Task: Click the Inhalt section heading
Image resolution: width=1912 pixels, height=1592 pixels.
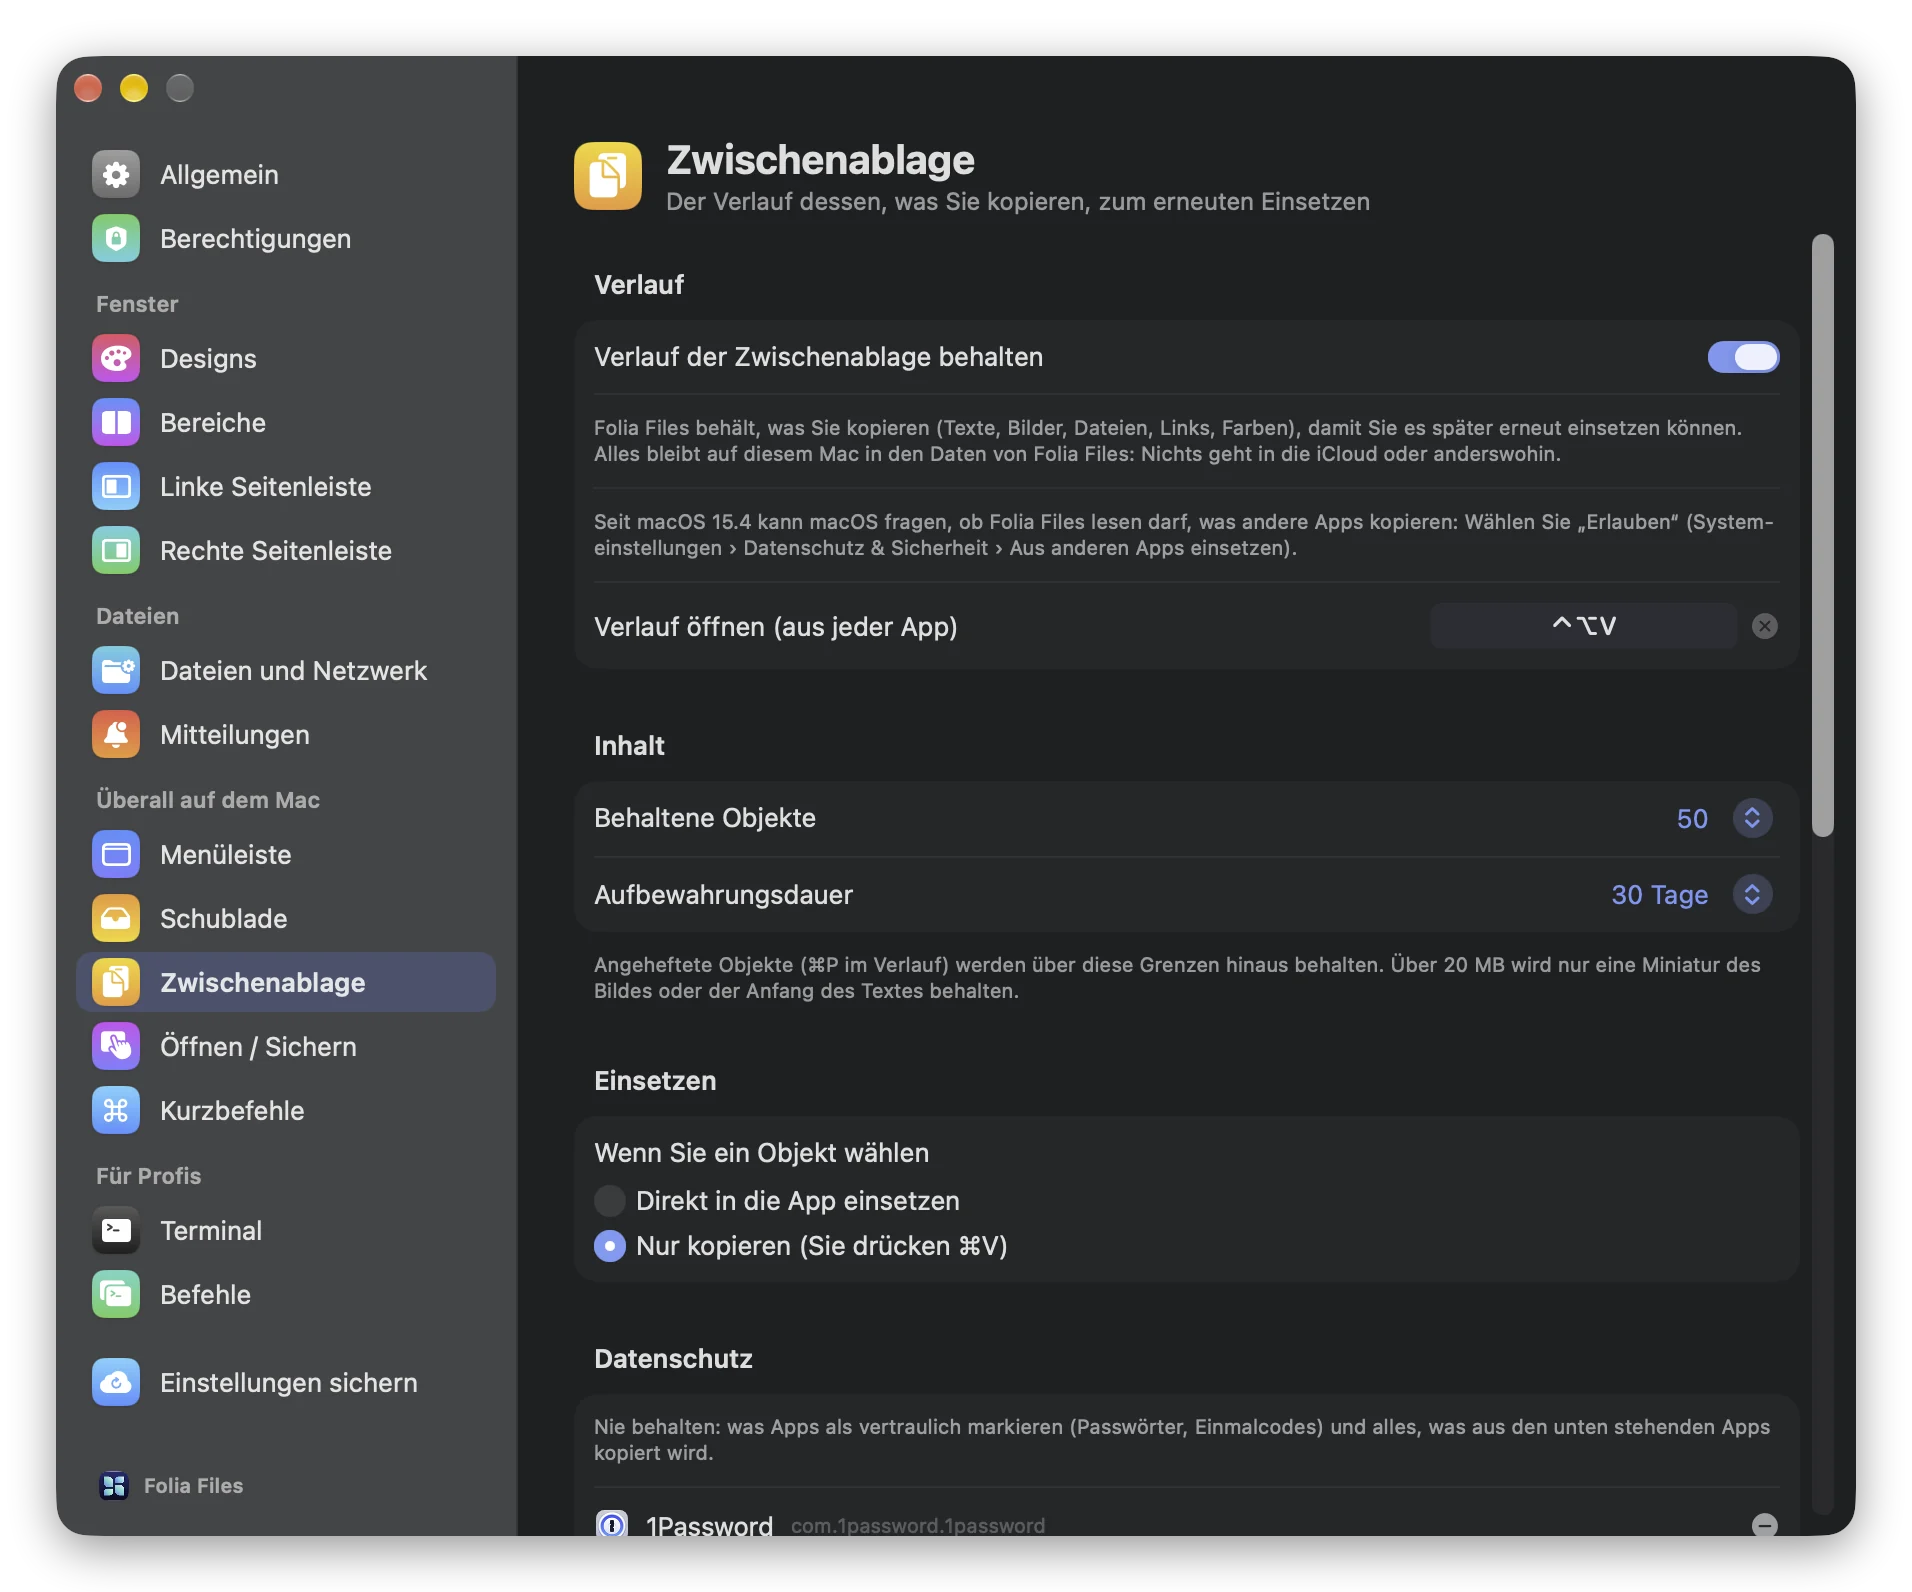Action: (629, 746)
